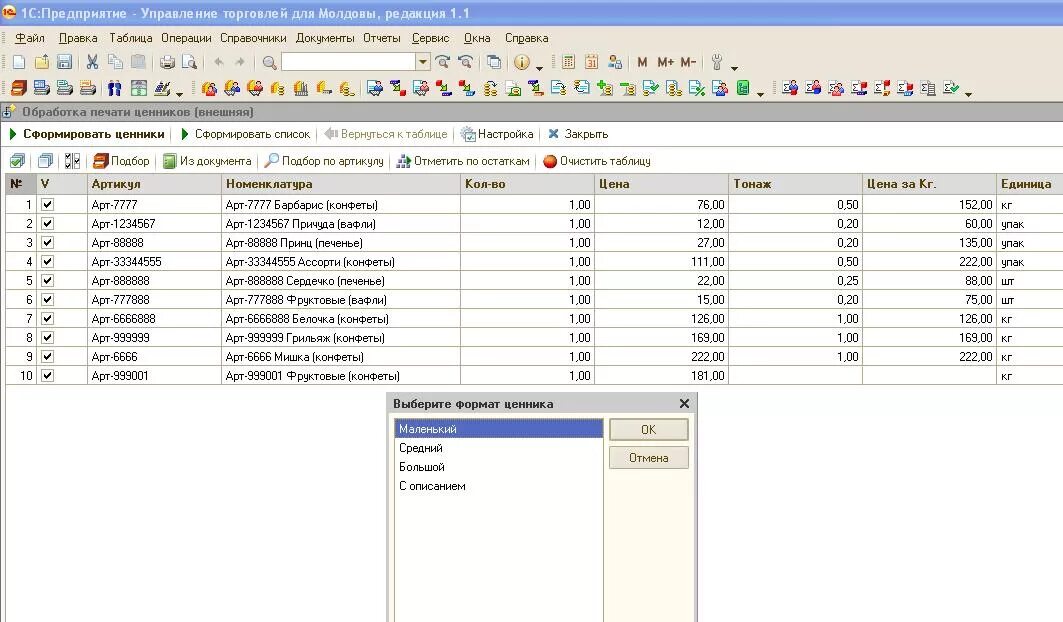Open the Правка menu

coord(78,38)
